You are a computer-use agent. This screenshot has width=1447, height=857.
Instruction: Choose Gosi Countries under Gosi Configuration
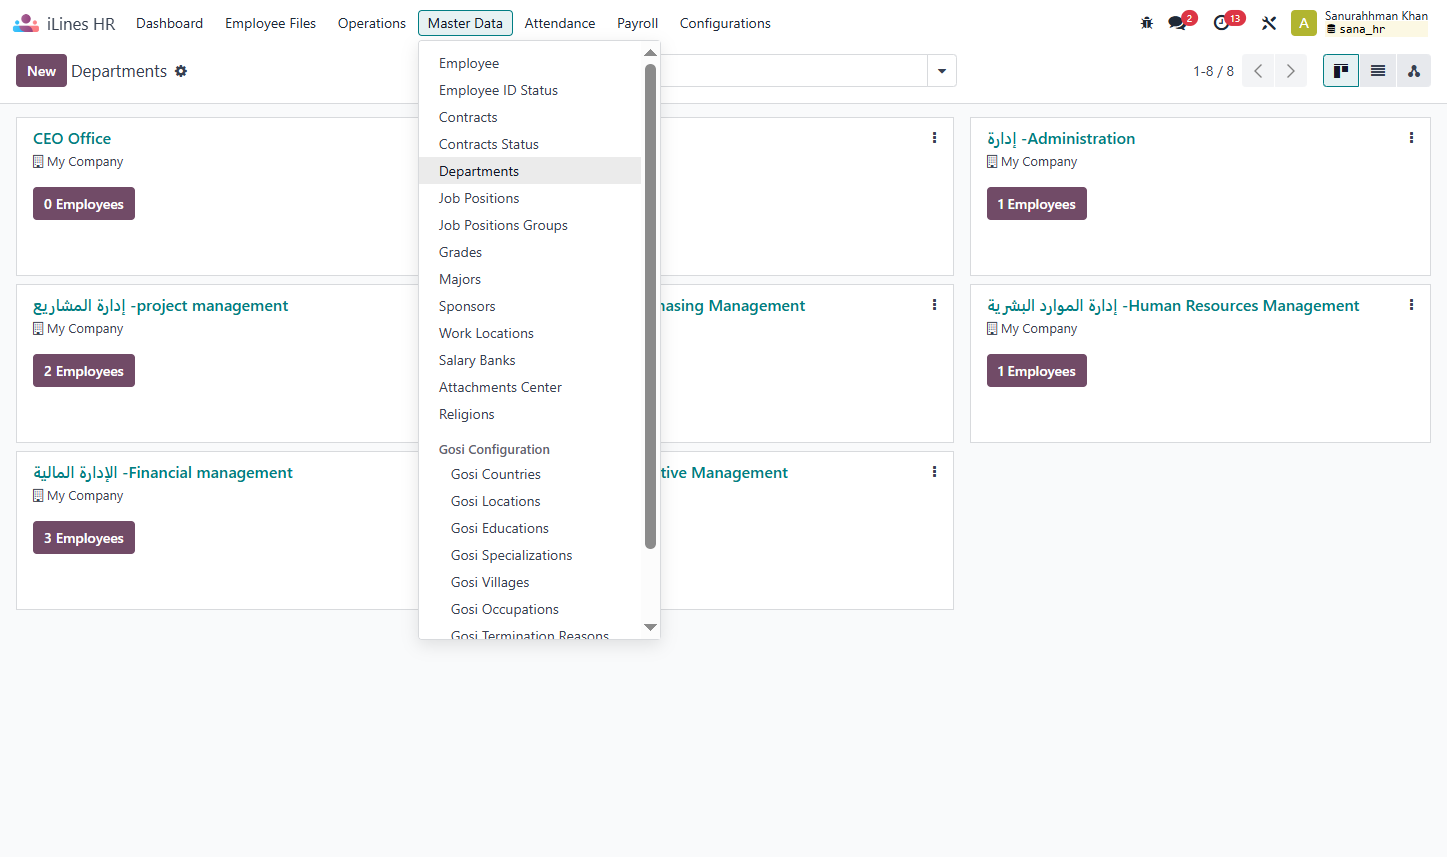pos(530,474)
